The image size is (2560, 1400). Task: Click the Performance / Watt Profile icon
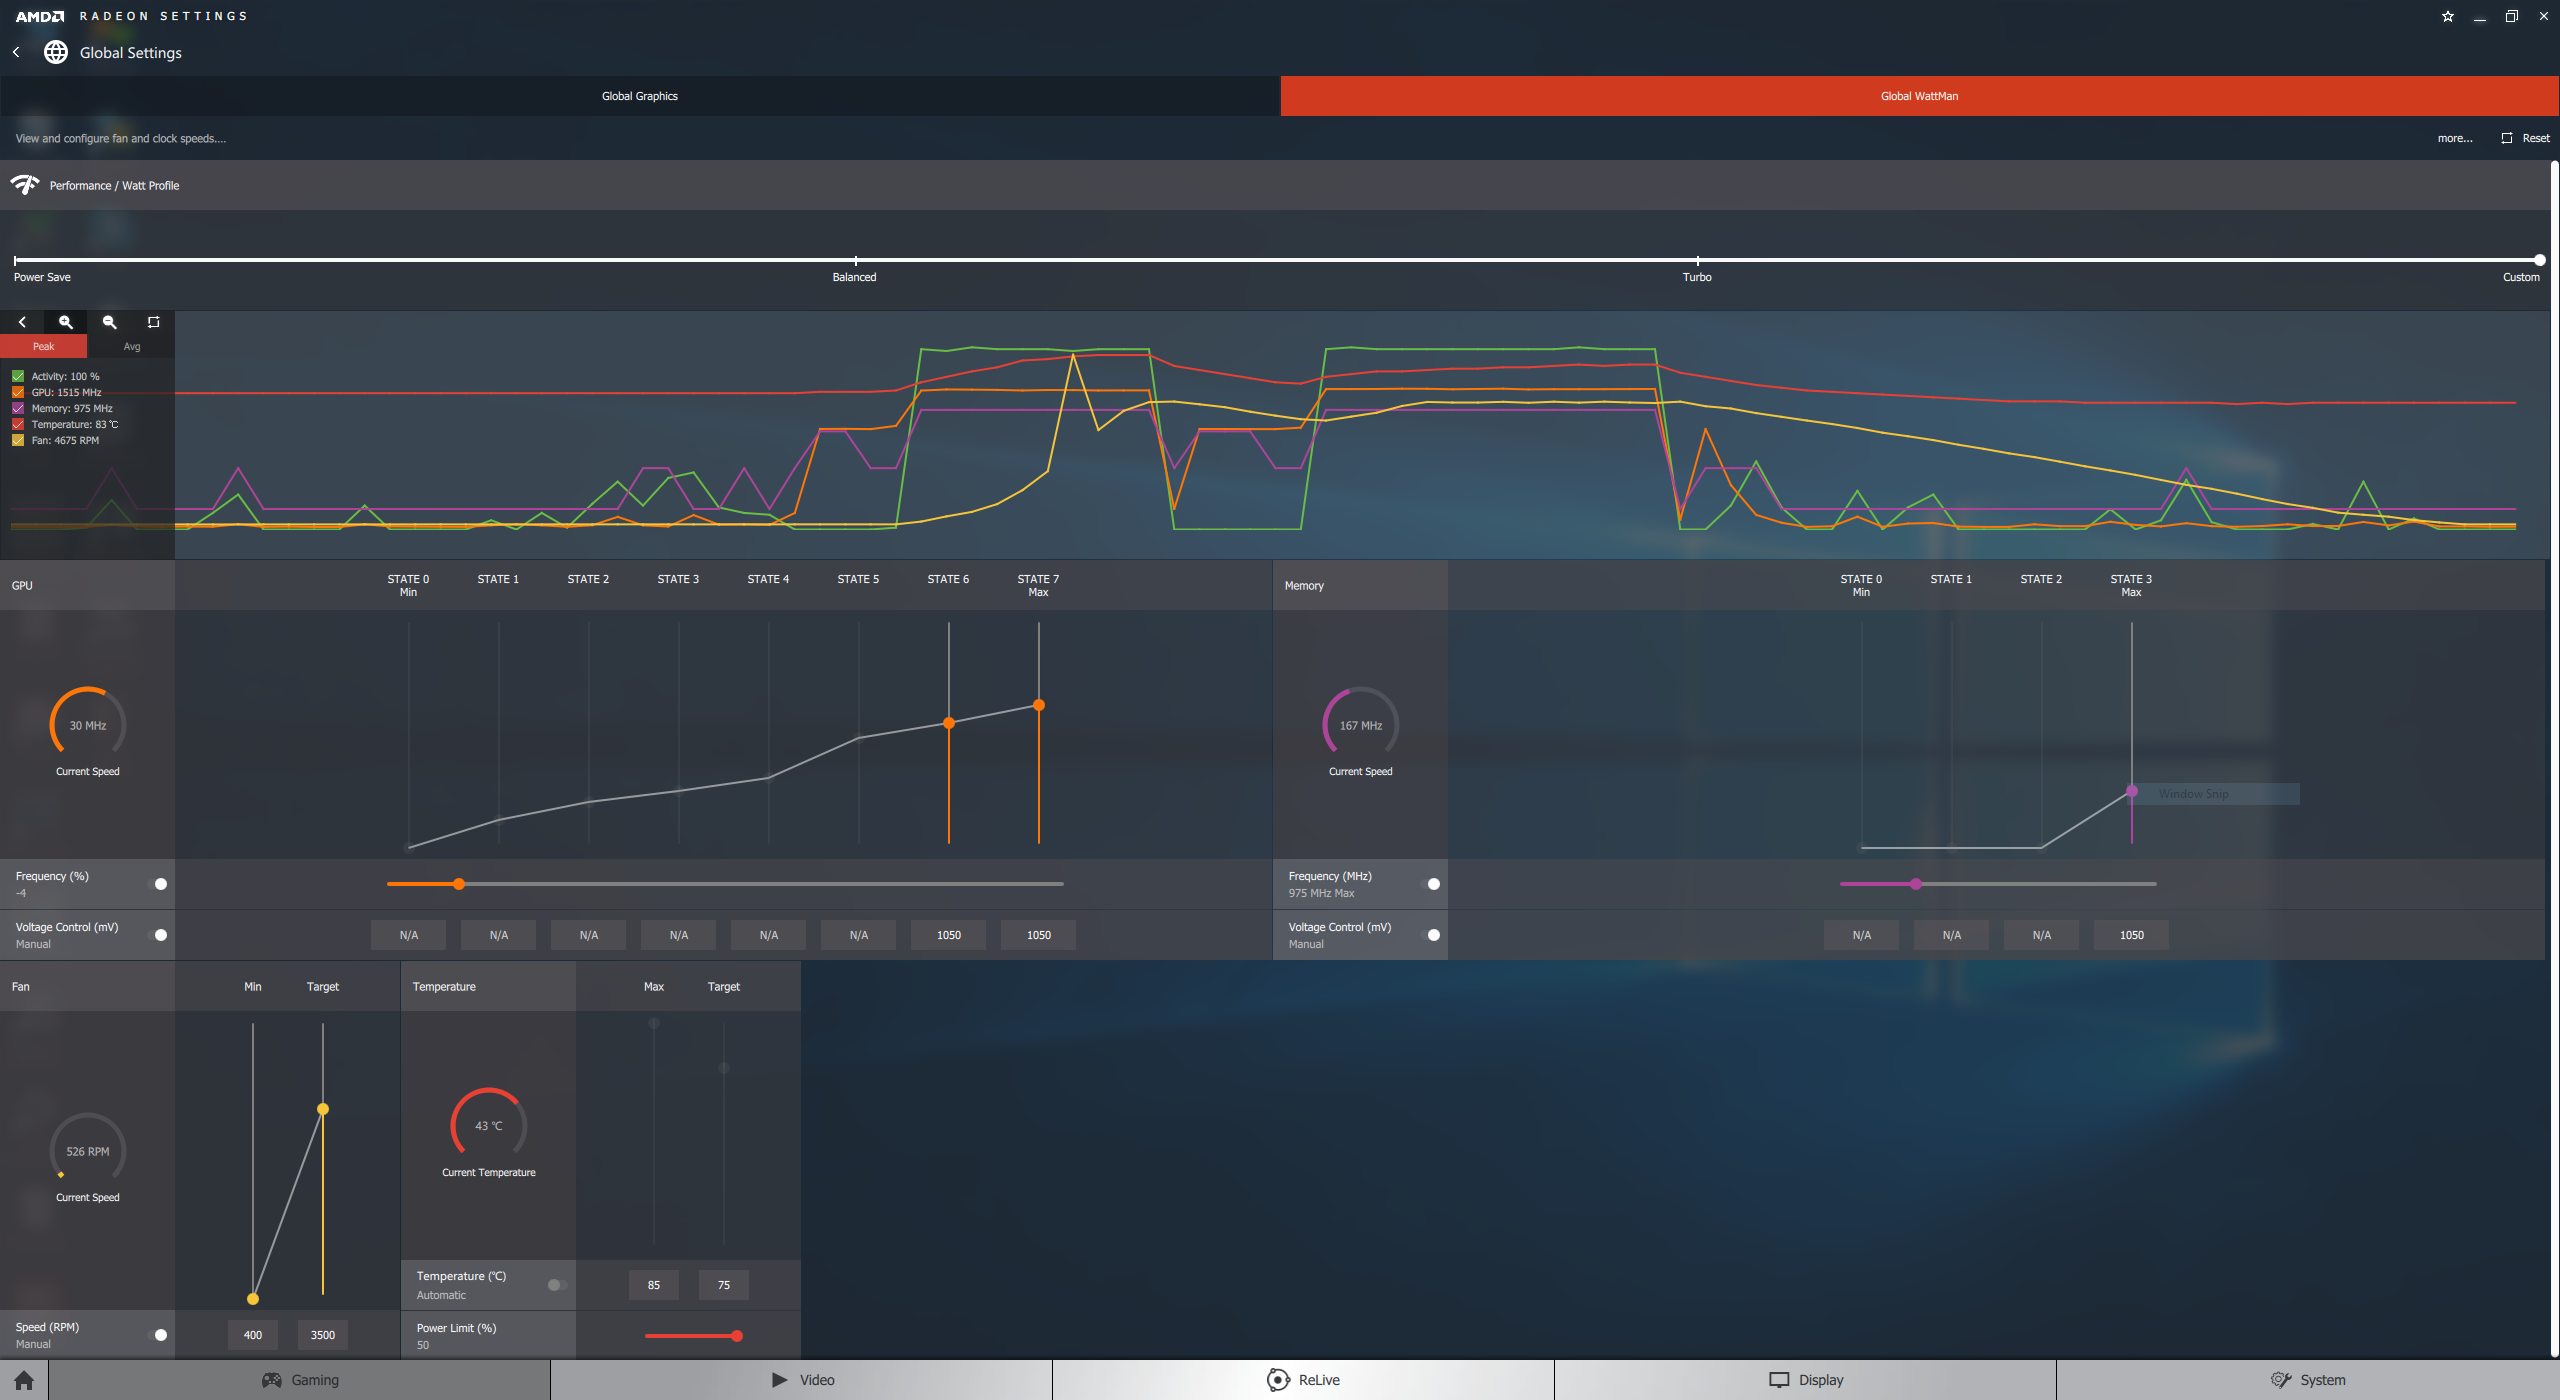pyautogui.click(x=25, y=185)
